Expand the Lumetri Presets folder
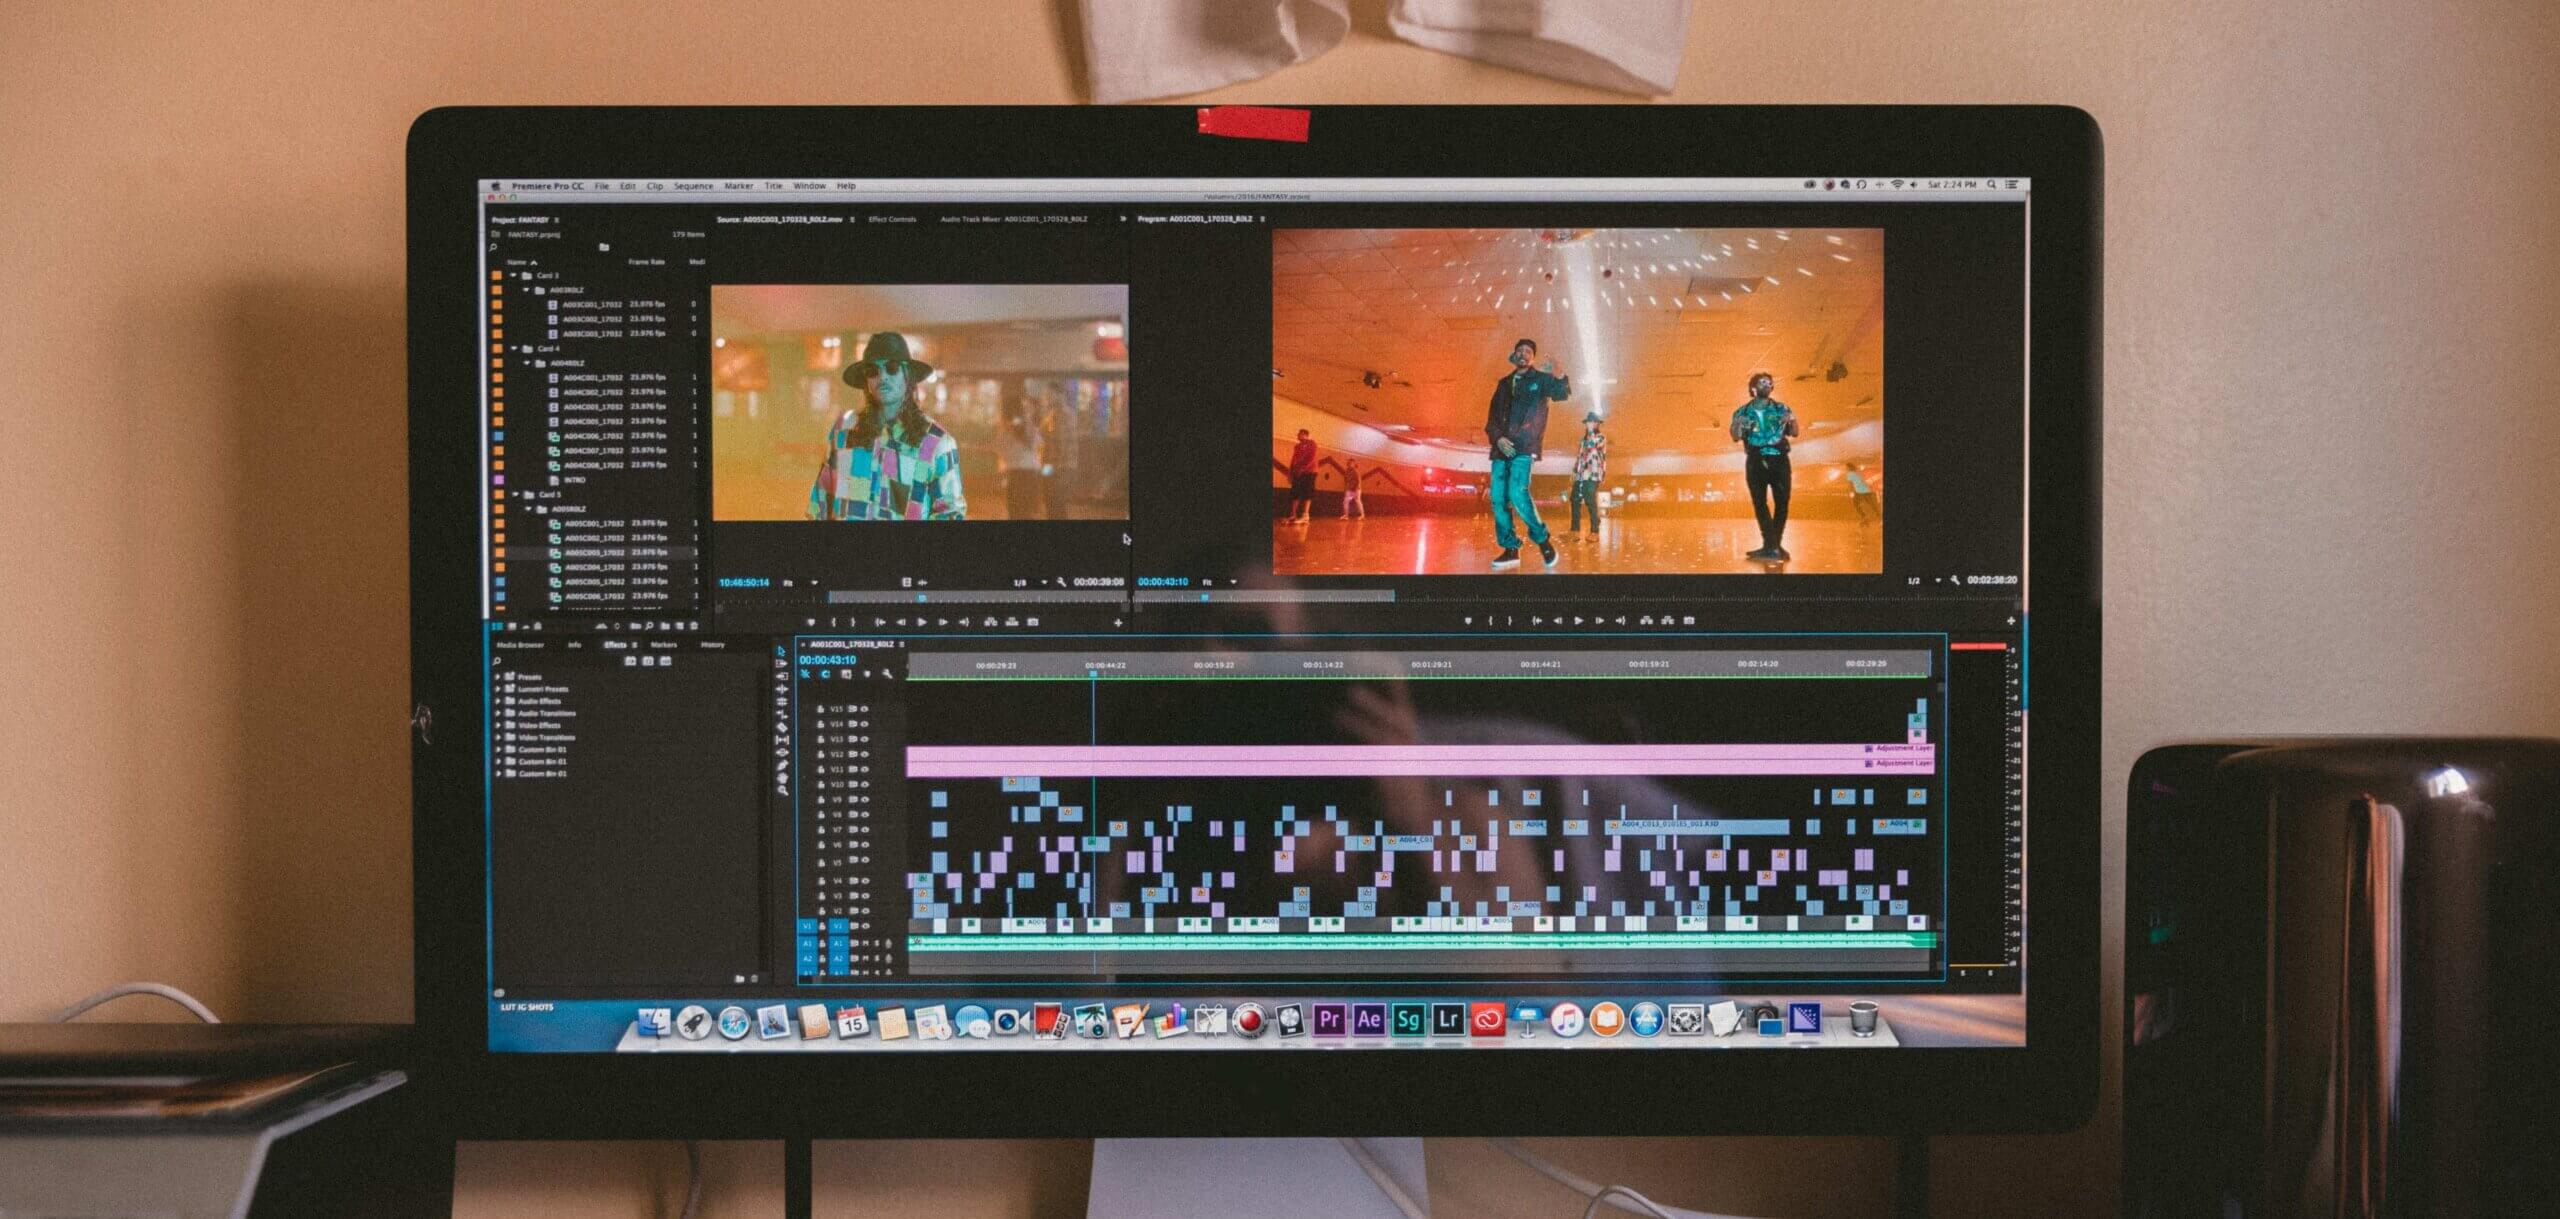 [x=498, y=689]
